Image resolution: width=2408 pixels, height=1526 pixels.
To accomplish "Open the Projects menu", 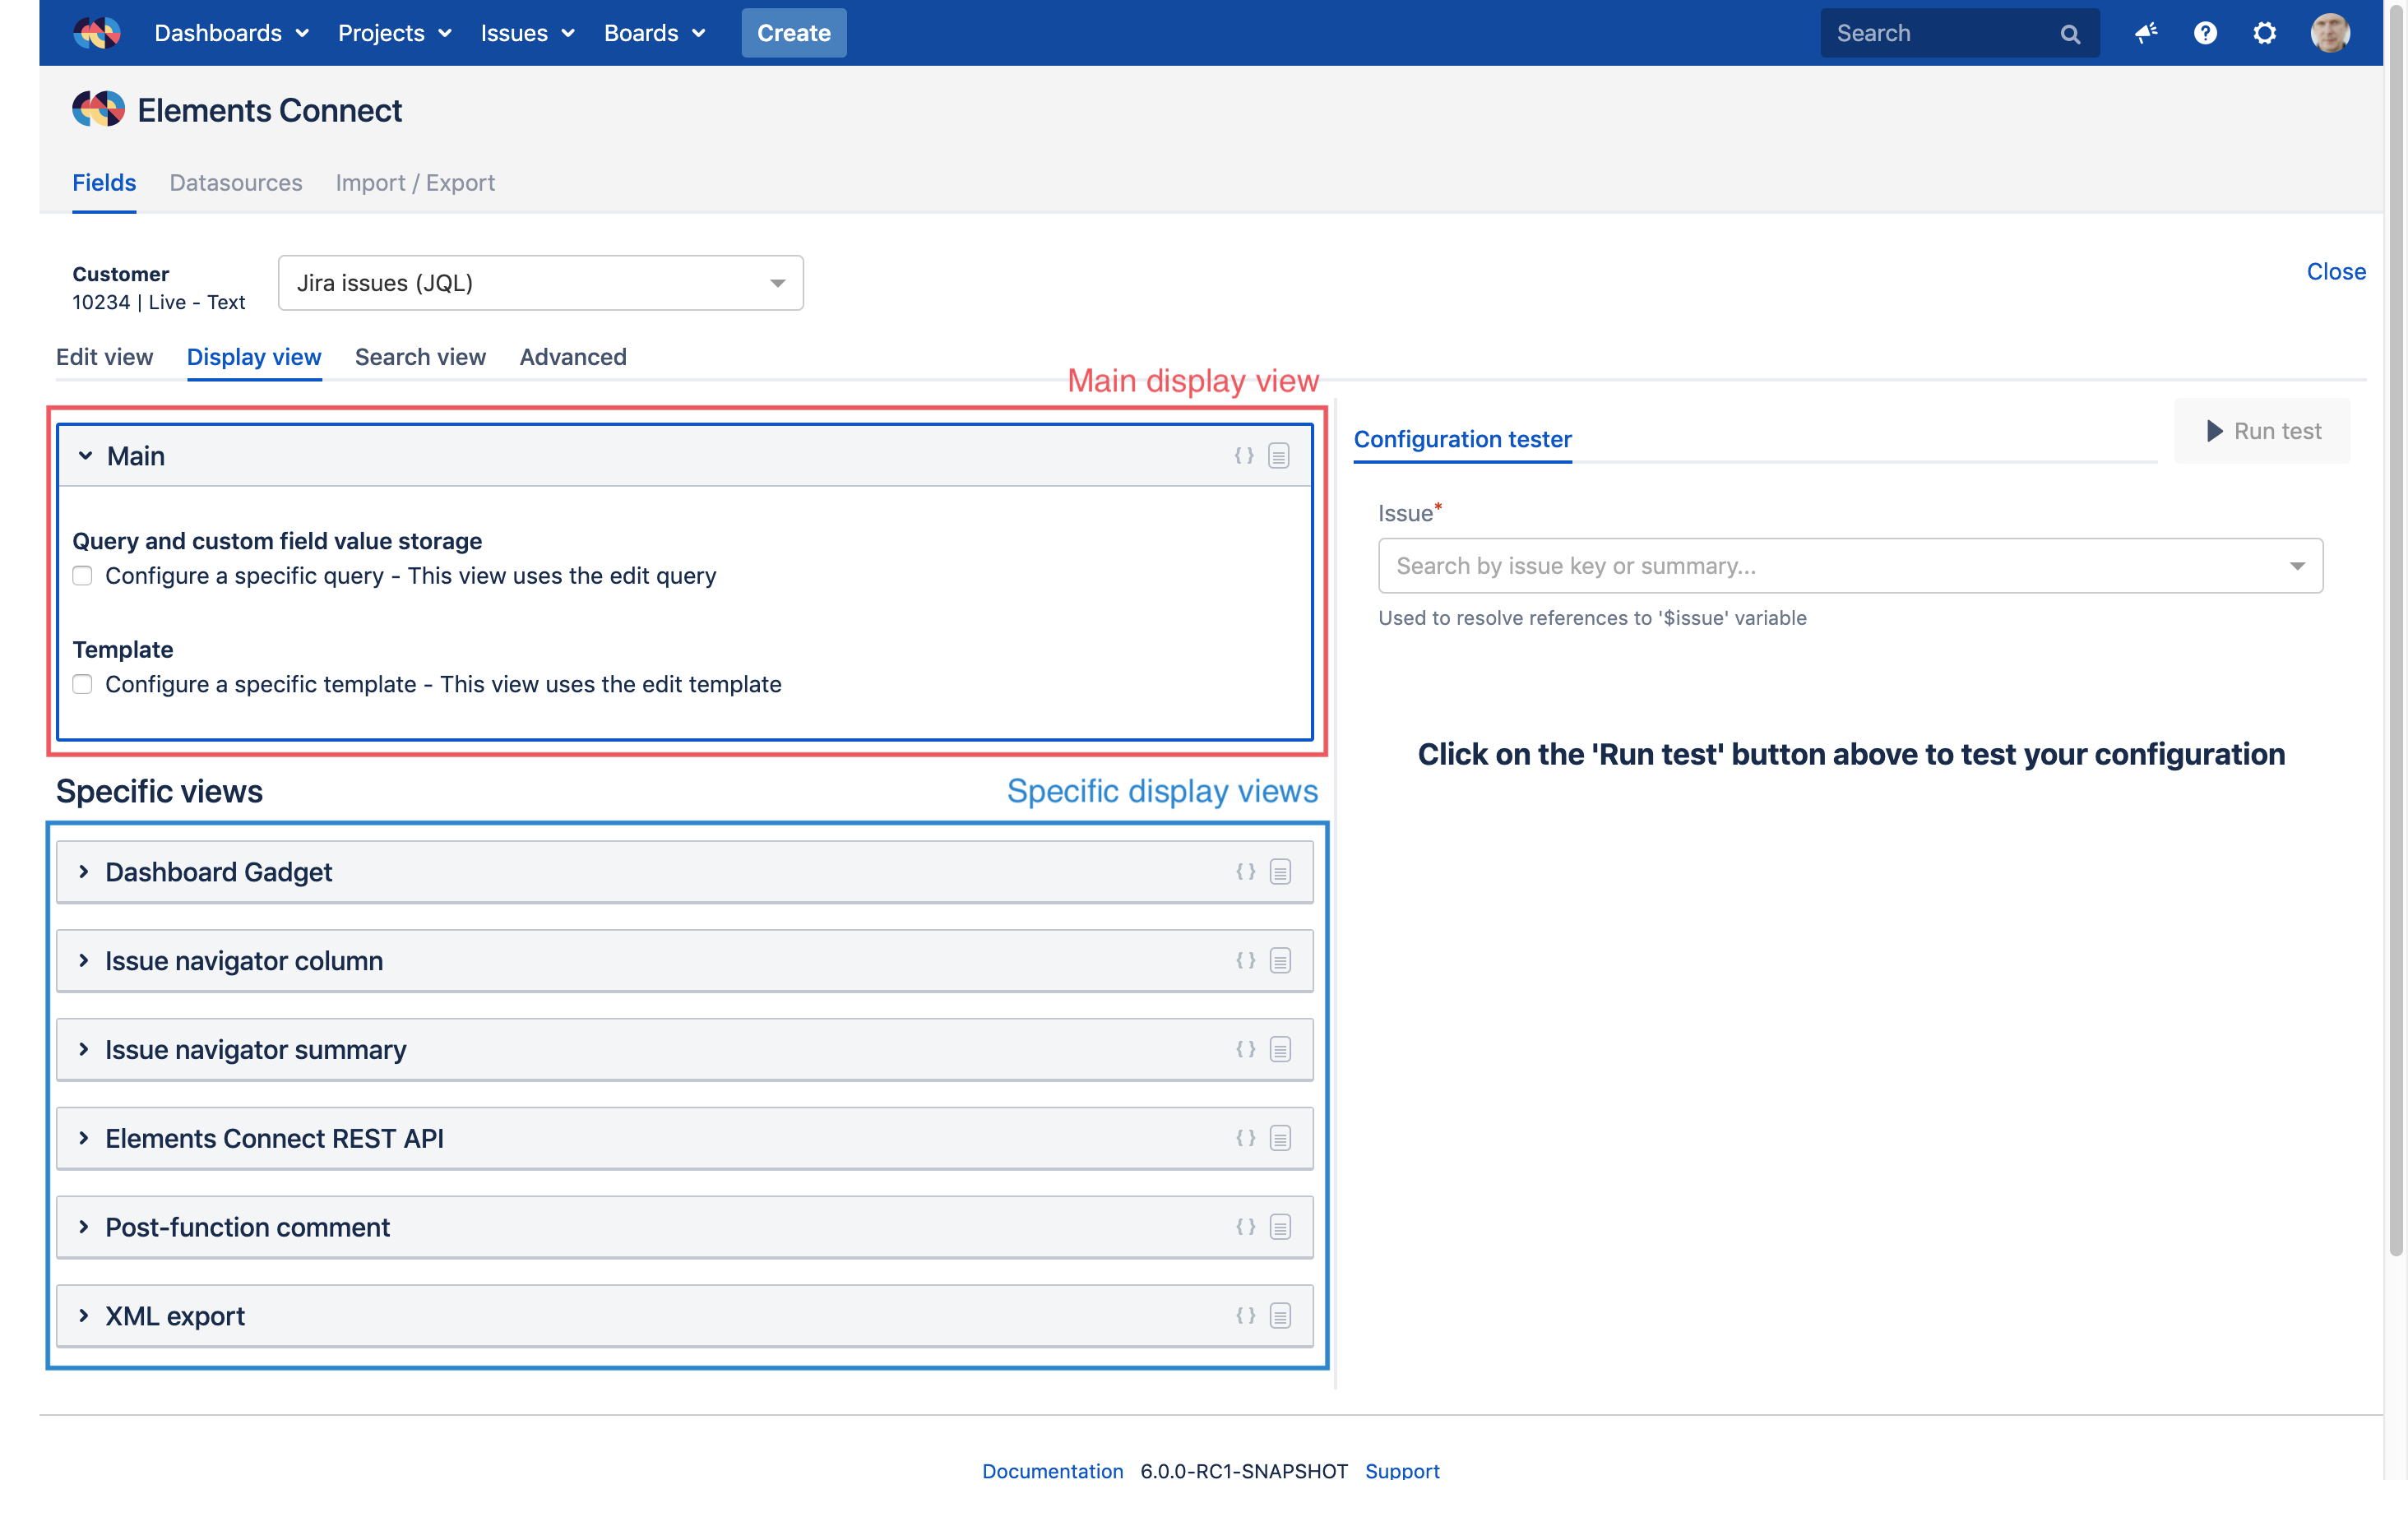I will coord(394,33).
